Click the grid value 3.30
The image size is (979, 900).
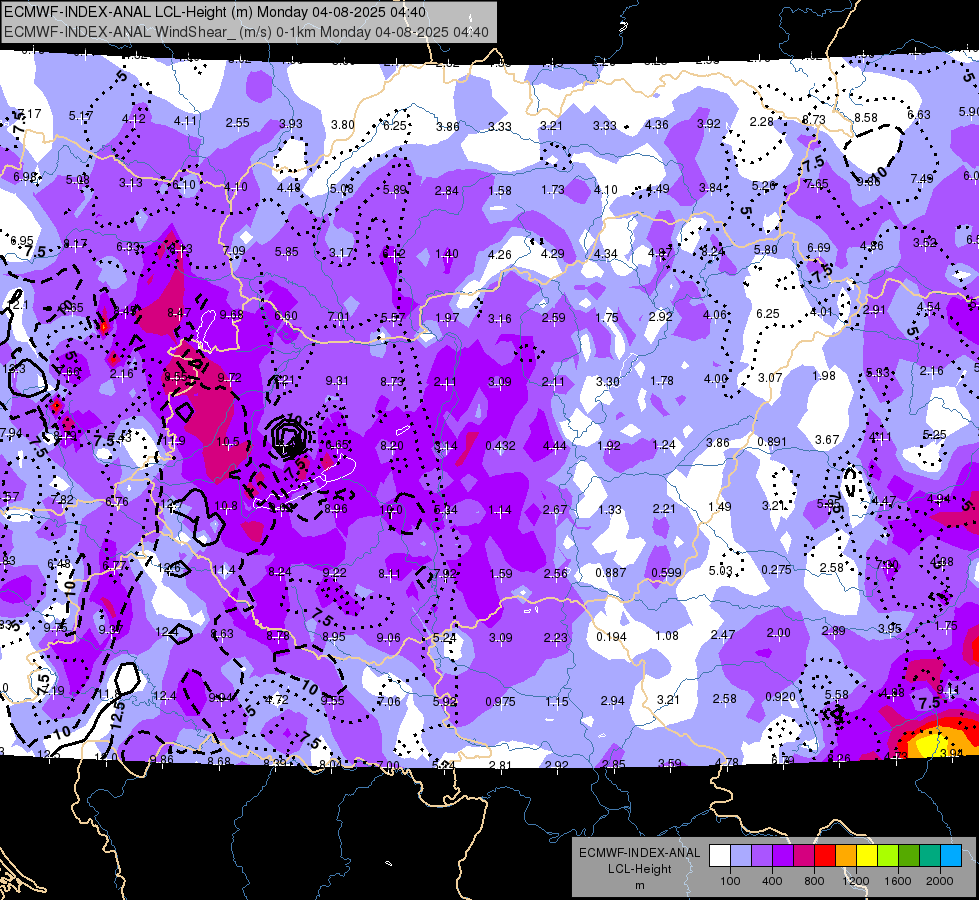pos(608,381)
